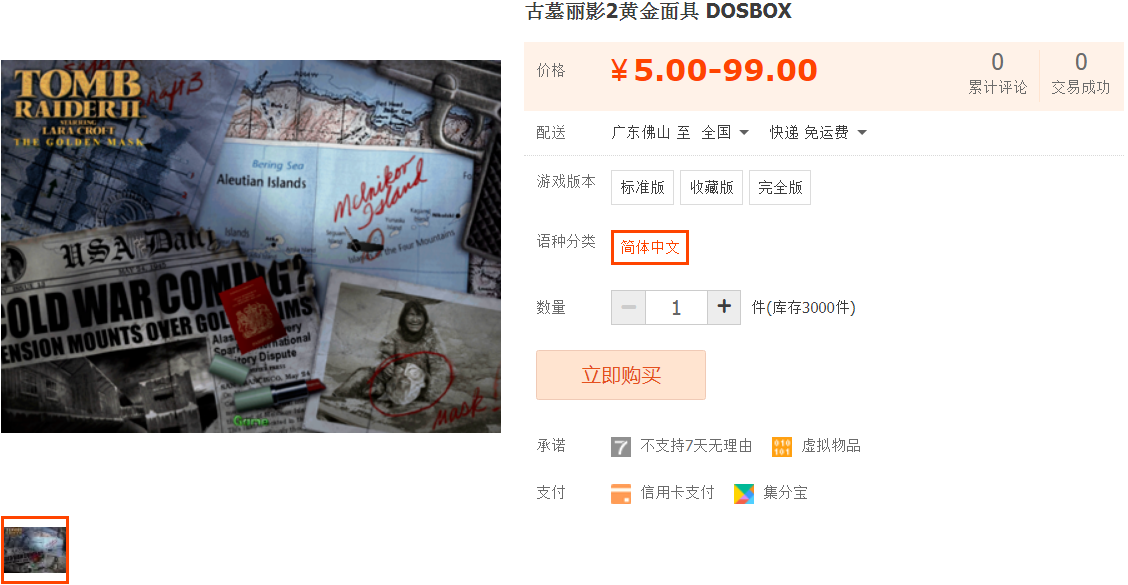1128x585 pixels.
Task: Decrease quantity with the minus button
Action: [x=629, y=307]
